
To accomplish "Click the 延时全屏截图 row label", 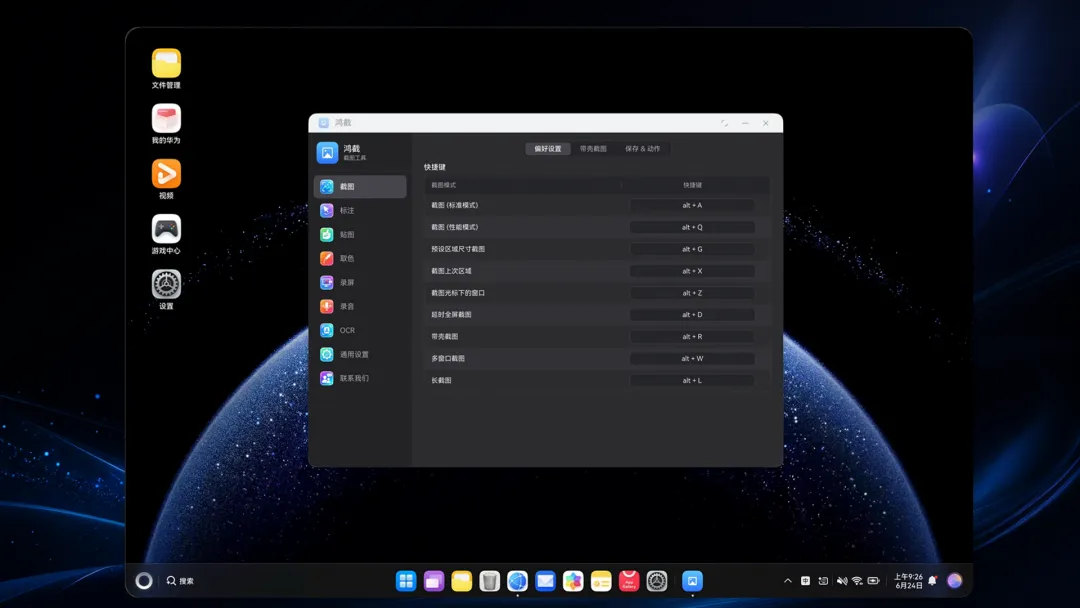I will point(451,315).
